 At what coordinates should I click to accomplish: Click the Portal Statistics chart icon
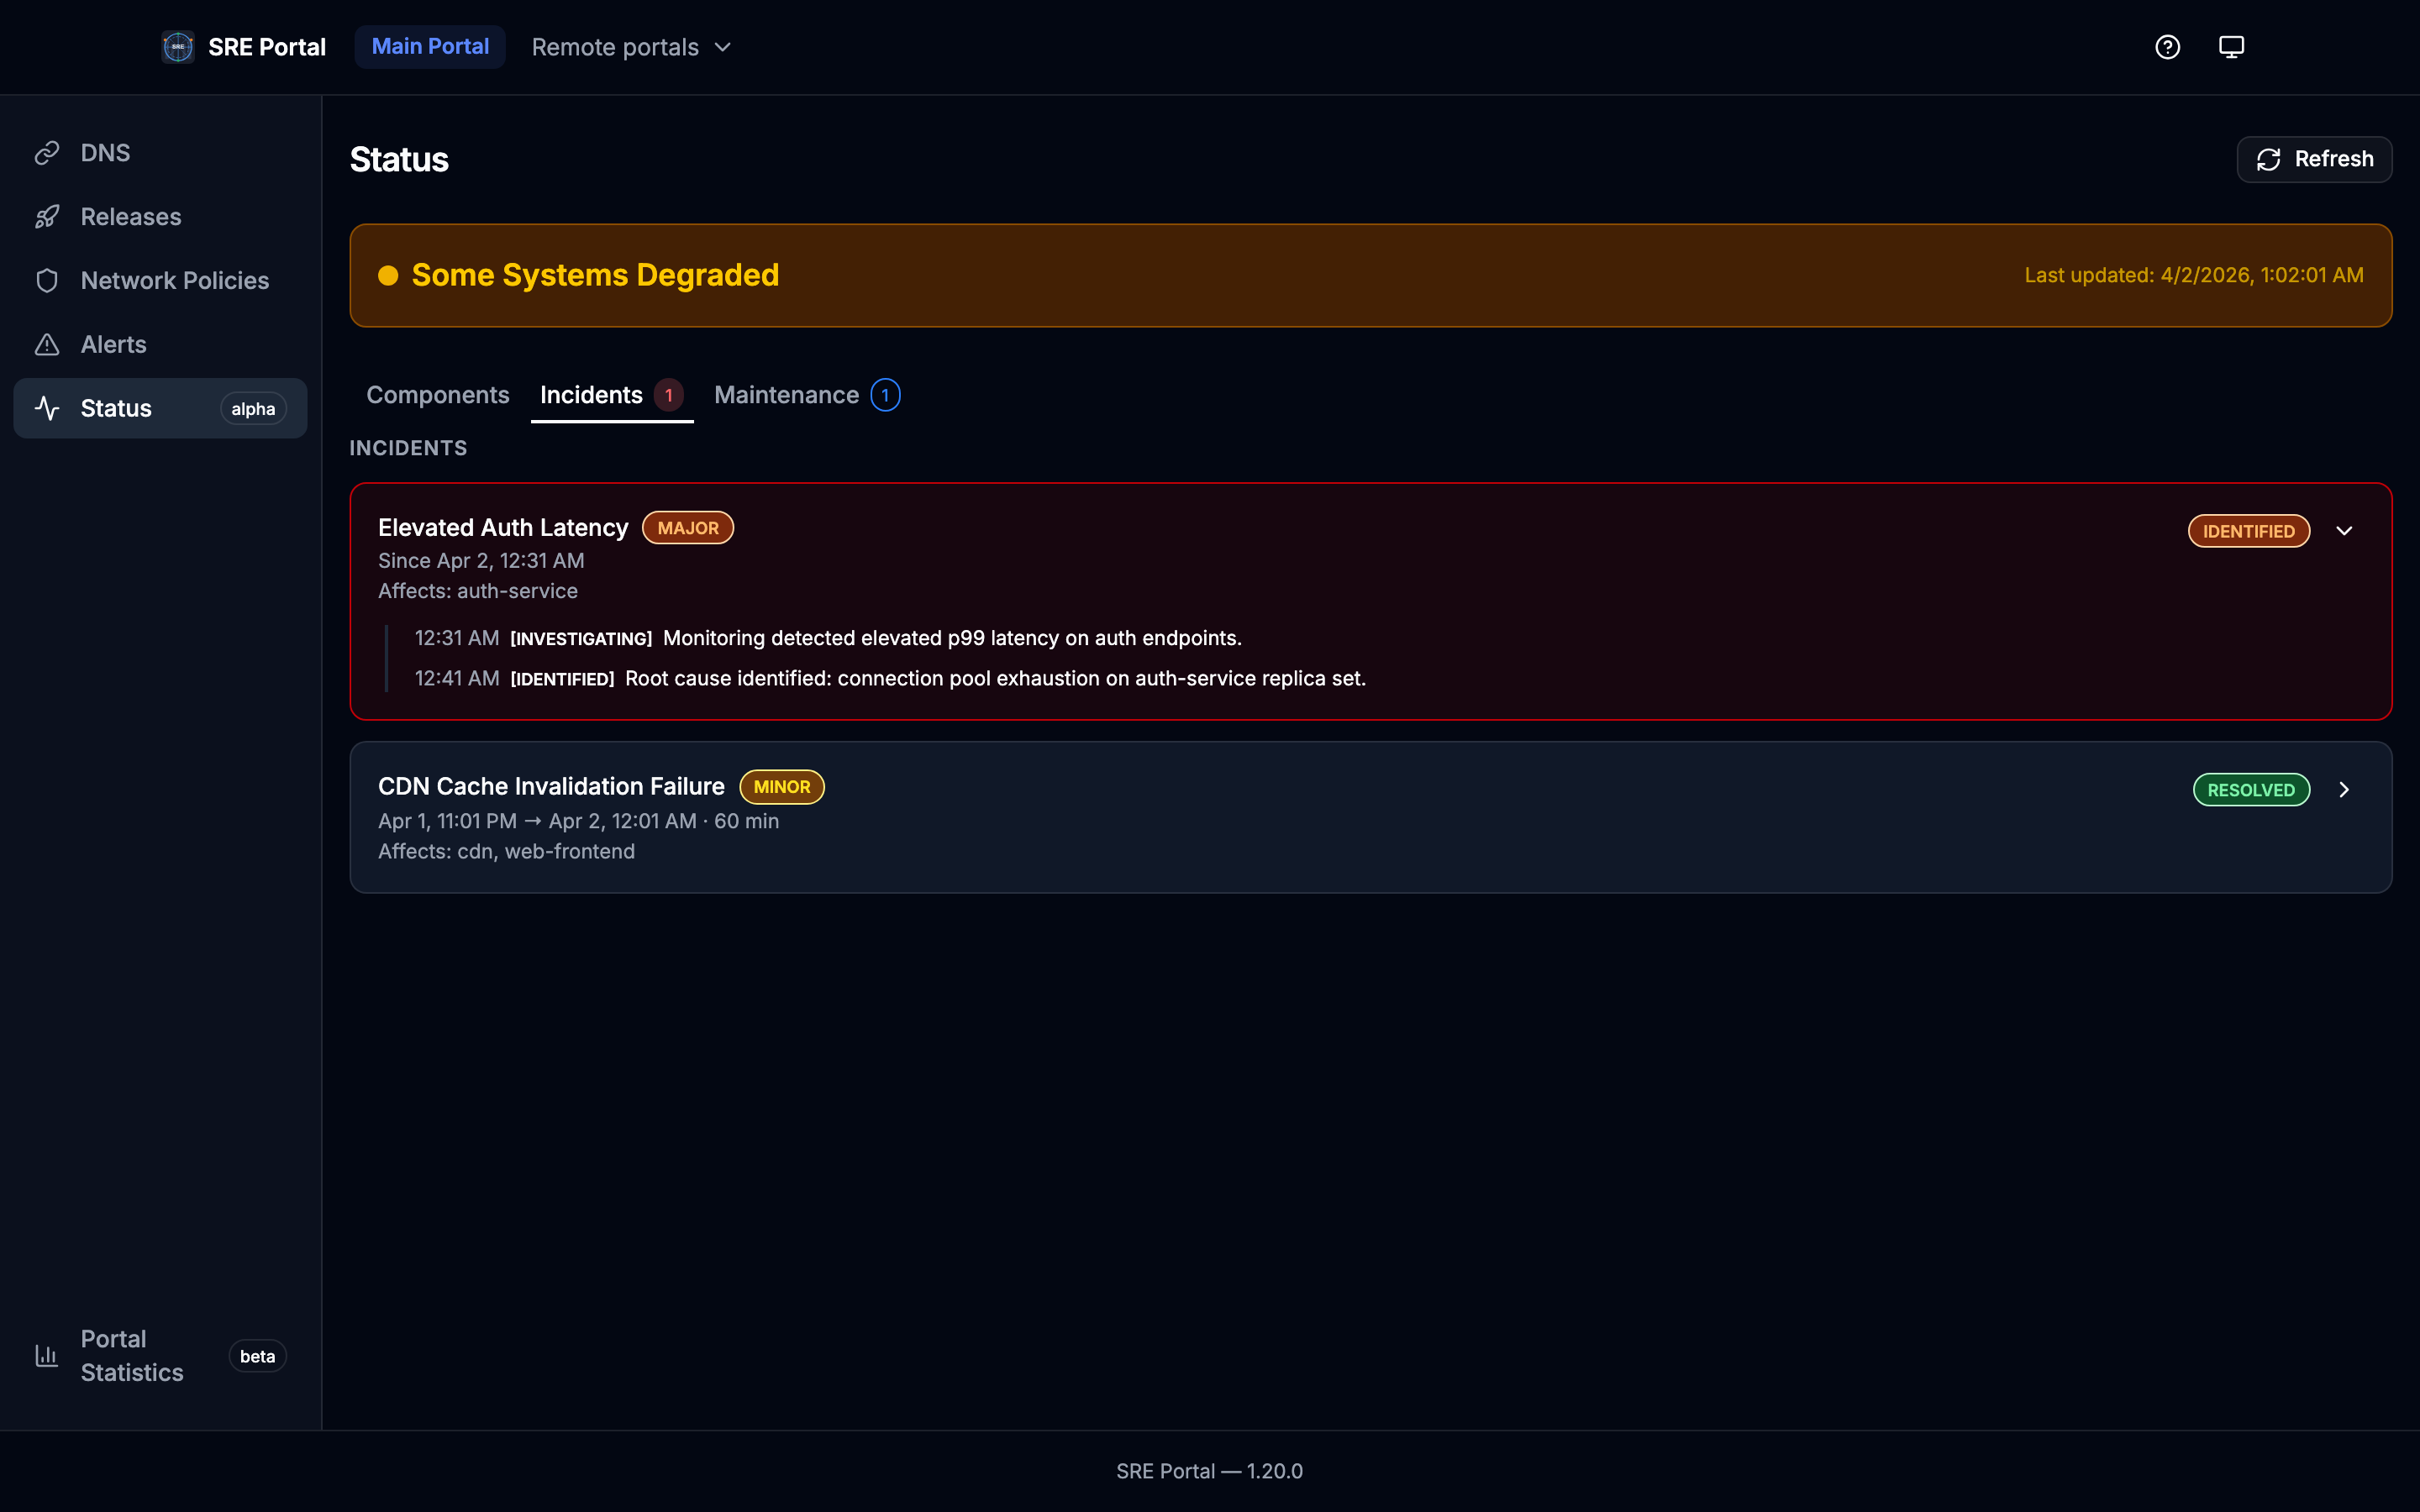click(48, 1356)
